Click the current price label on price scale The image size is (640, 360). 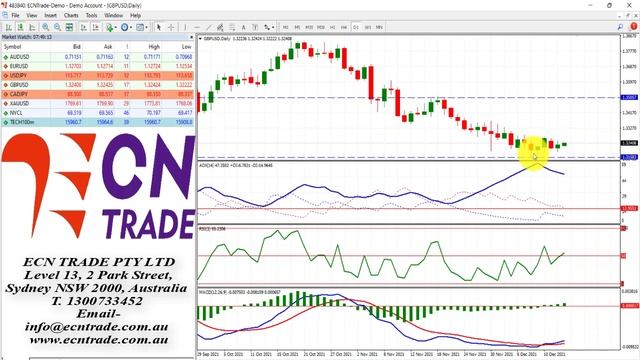click(x=629, y=143)
